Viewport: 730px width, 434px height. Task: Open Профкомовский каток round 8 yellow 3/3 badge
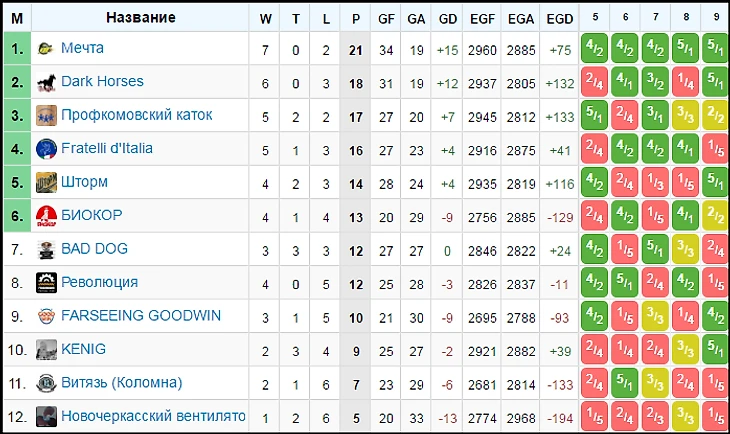pos(686,115)
